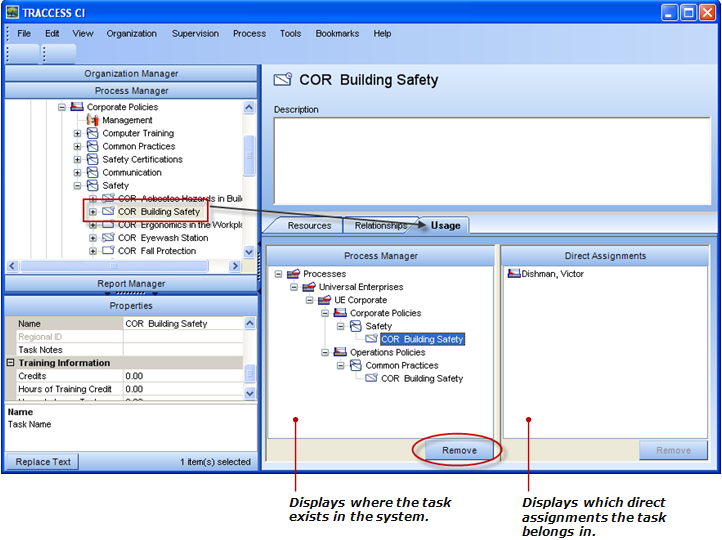Viewport: 722px width, 540px height.
Task: Click the left tree horizontal scrollbar right arrow
Action: [236, 267]
